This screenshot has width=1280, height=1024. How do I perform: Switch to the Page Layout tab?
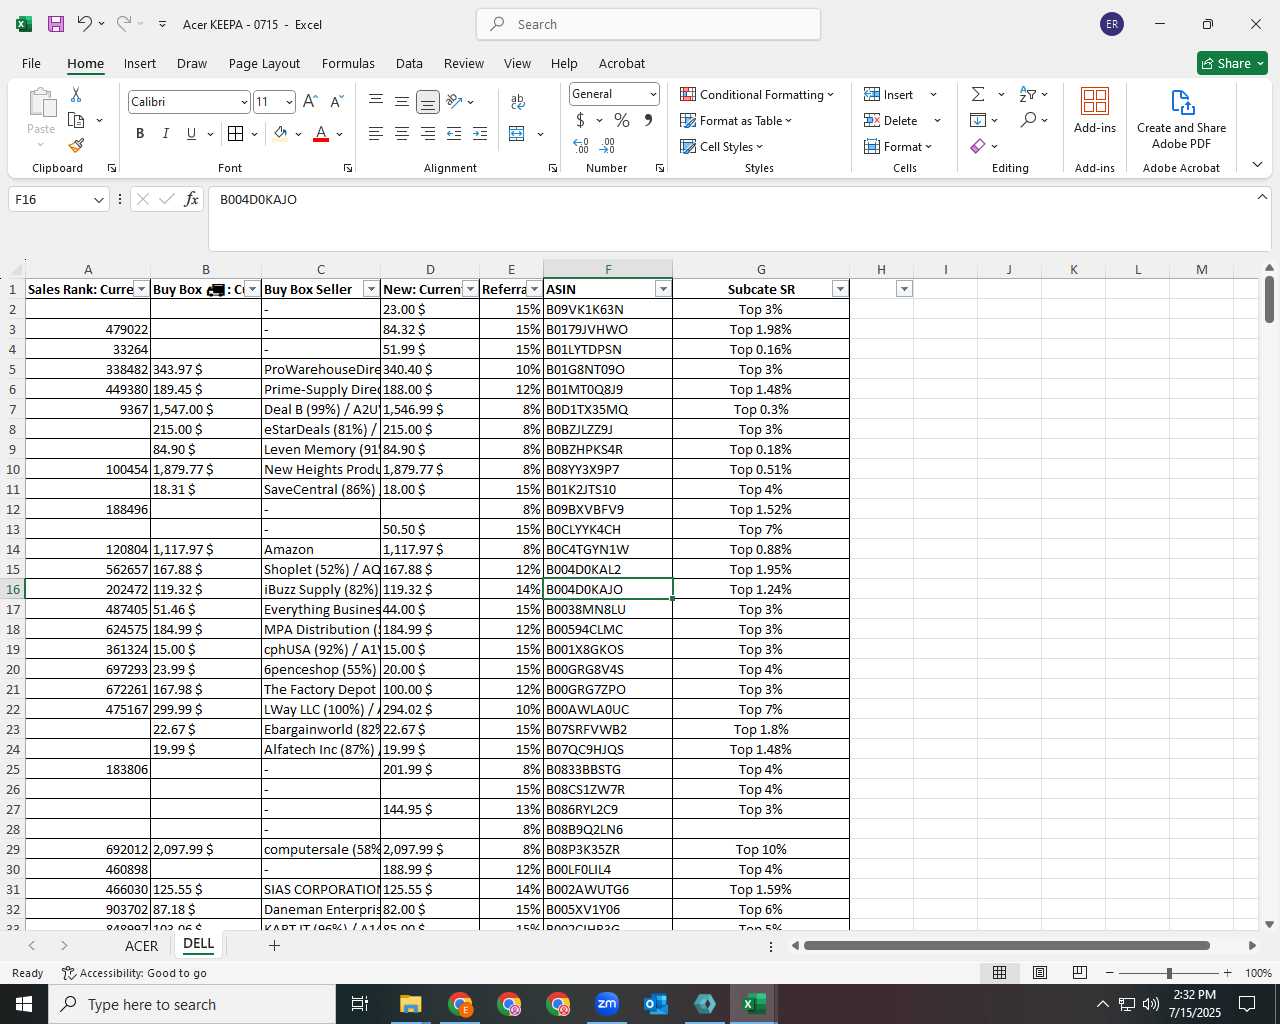(x=264, y=63)
